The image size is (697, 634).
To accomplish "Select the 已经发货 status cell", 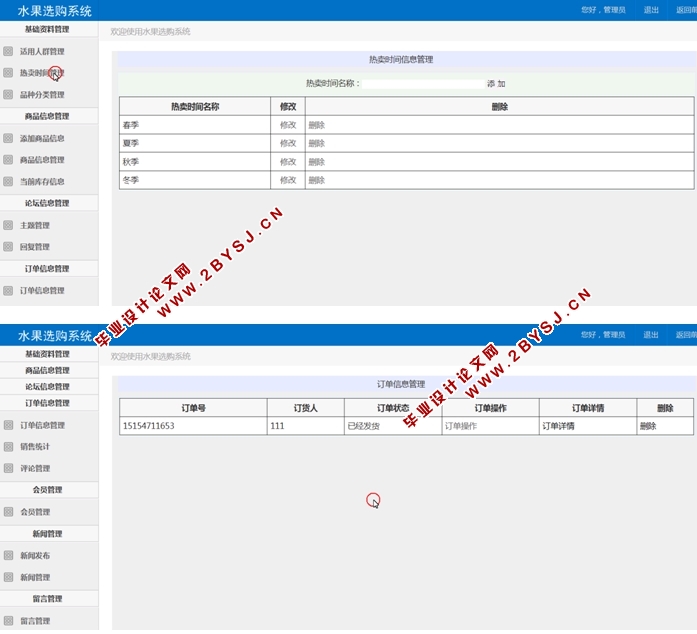I will coord(393,426).
